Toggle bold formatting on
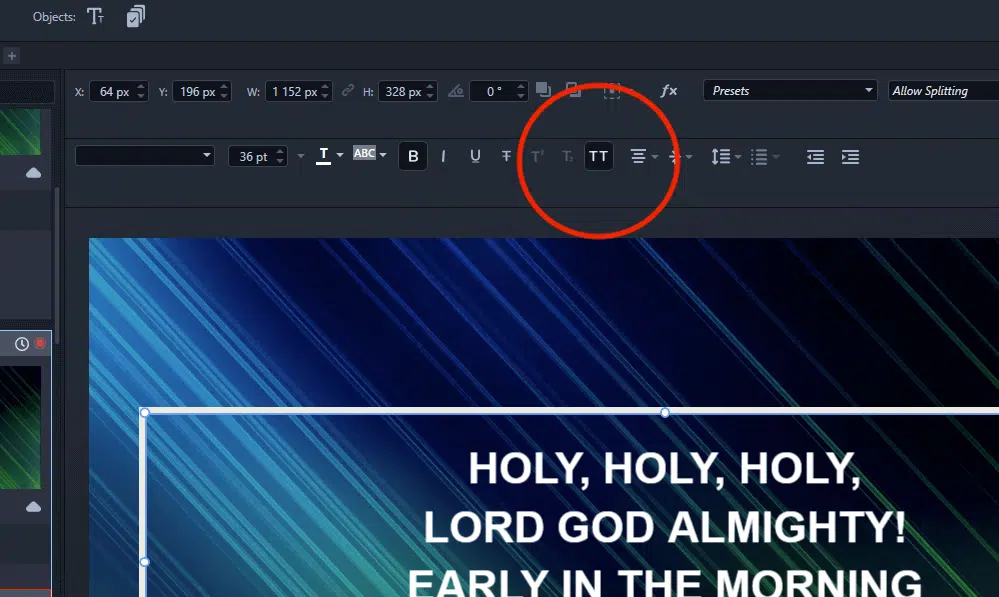Viewport: 999px width, 597px height. [413, 156]
